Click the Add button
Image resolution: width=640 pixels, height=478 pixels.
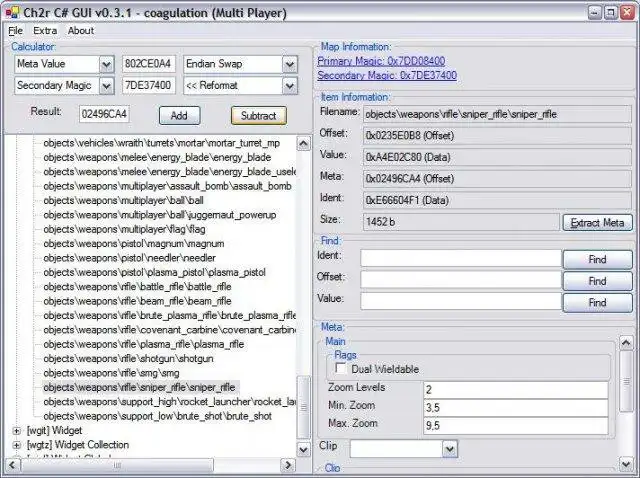click(180, 116)
